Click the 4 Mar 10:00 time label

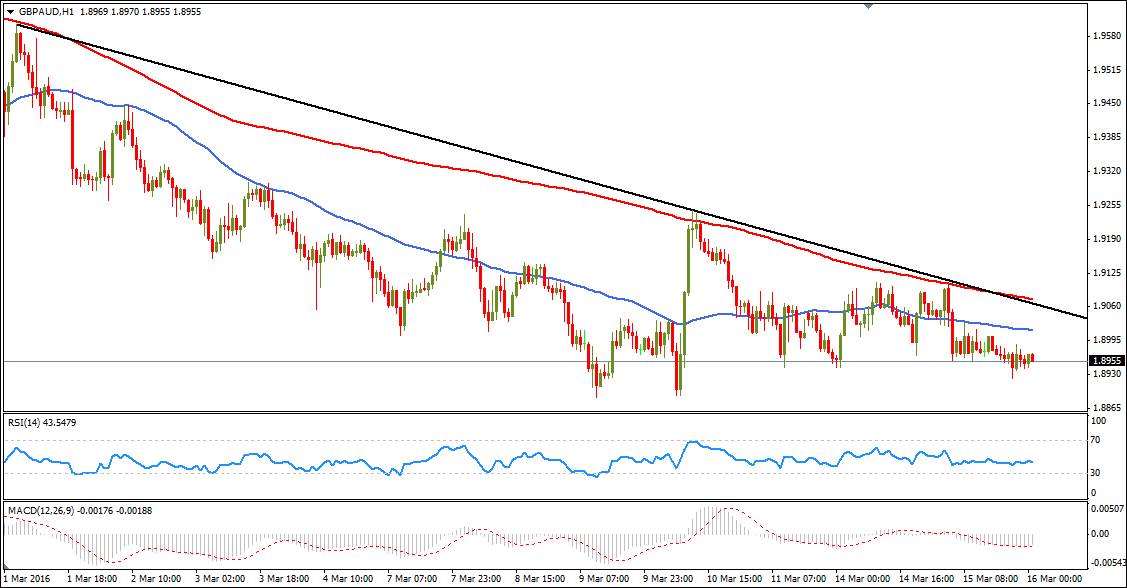(348, 579)
